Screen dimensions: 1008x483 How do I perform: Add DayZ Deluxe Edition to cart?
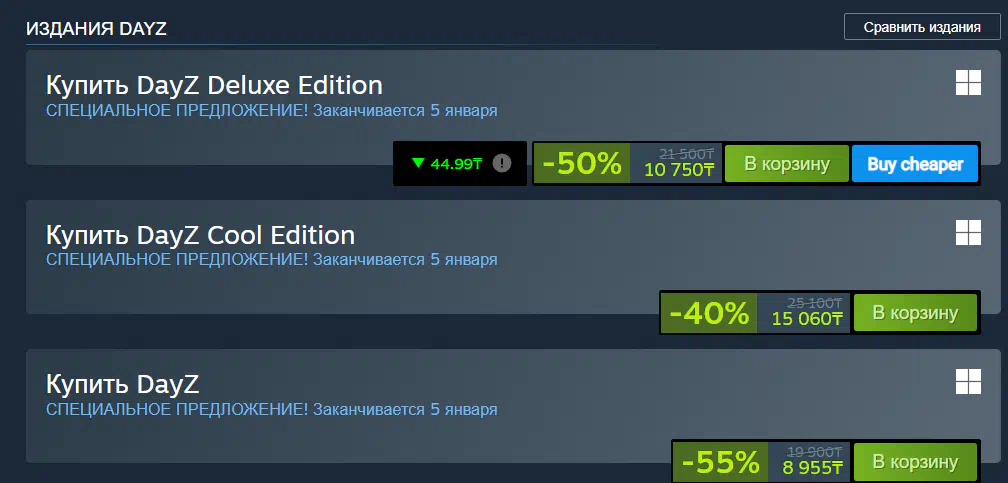[x=787, y=163]
